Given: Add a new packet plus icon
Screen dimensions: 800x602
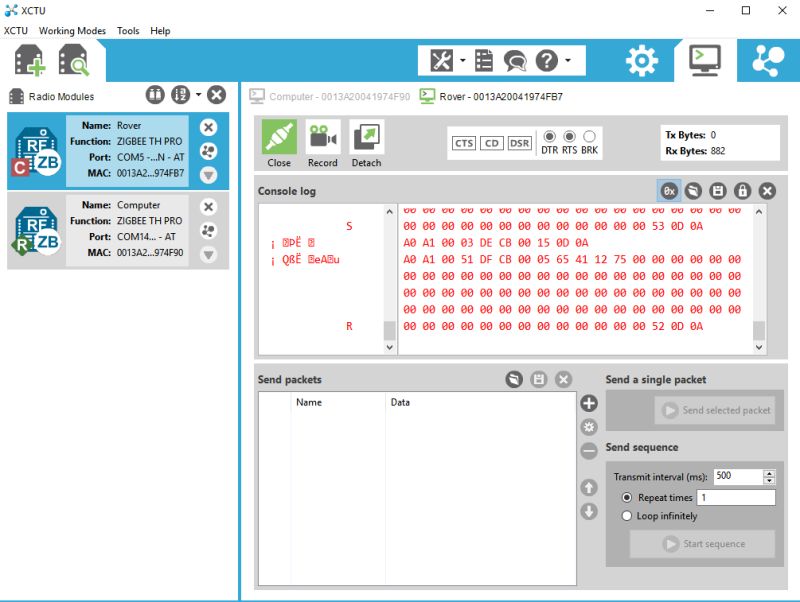Looking at the screenshot, I should point(589,403).
